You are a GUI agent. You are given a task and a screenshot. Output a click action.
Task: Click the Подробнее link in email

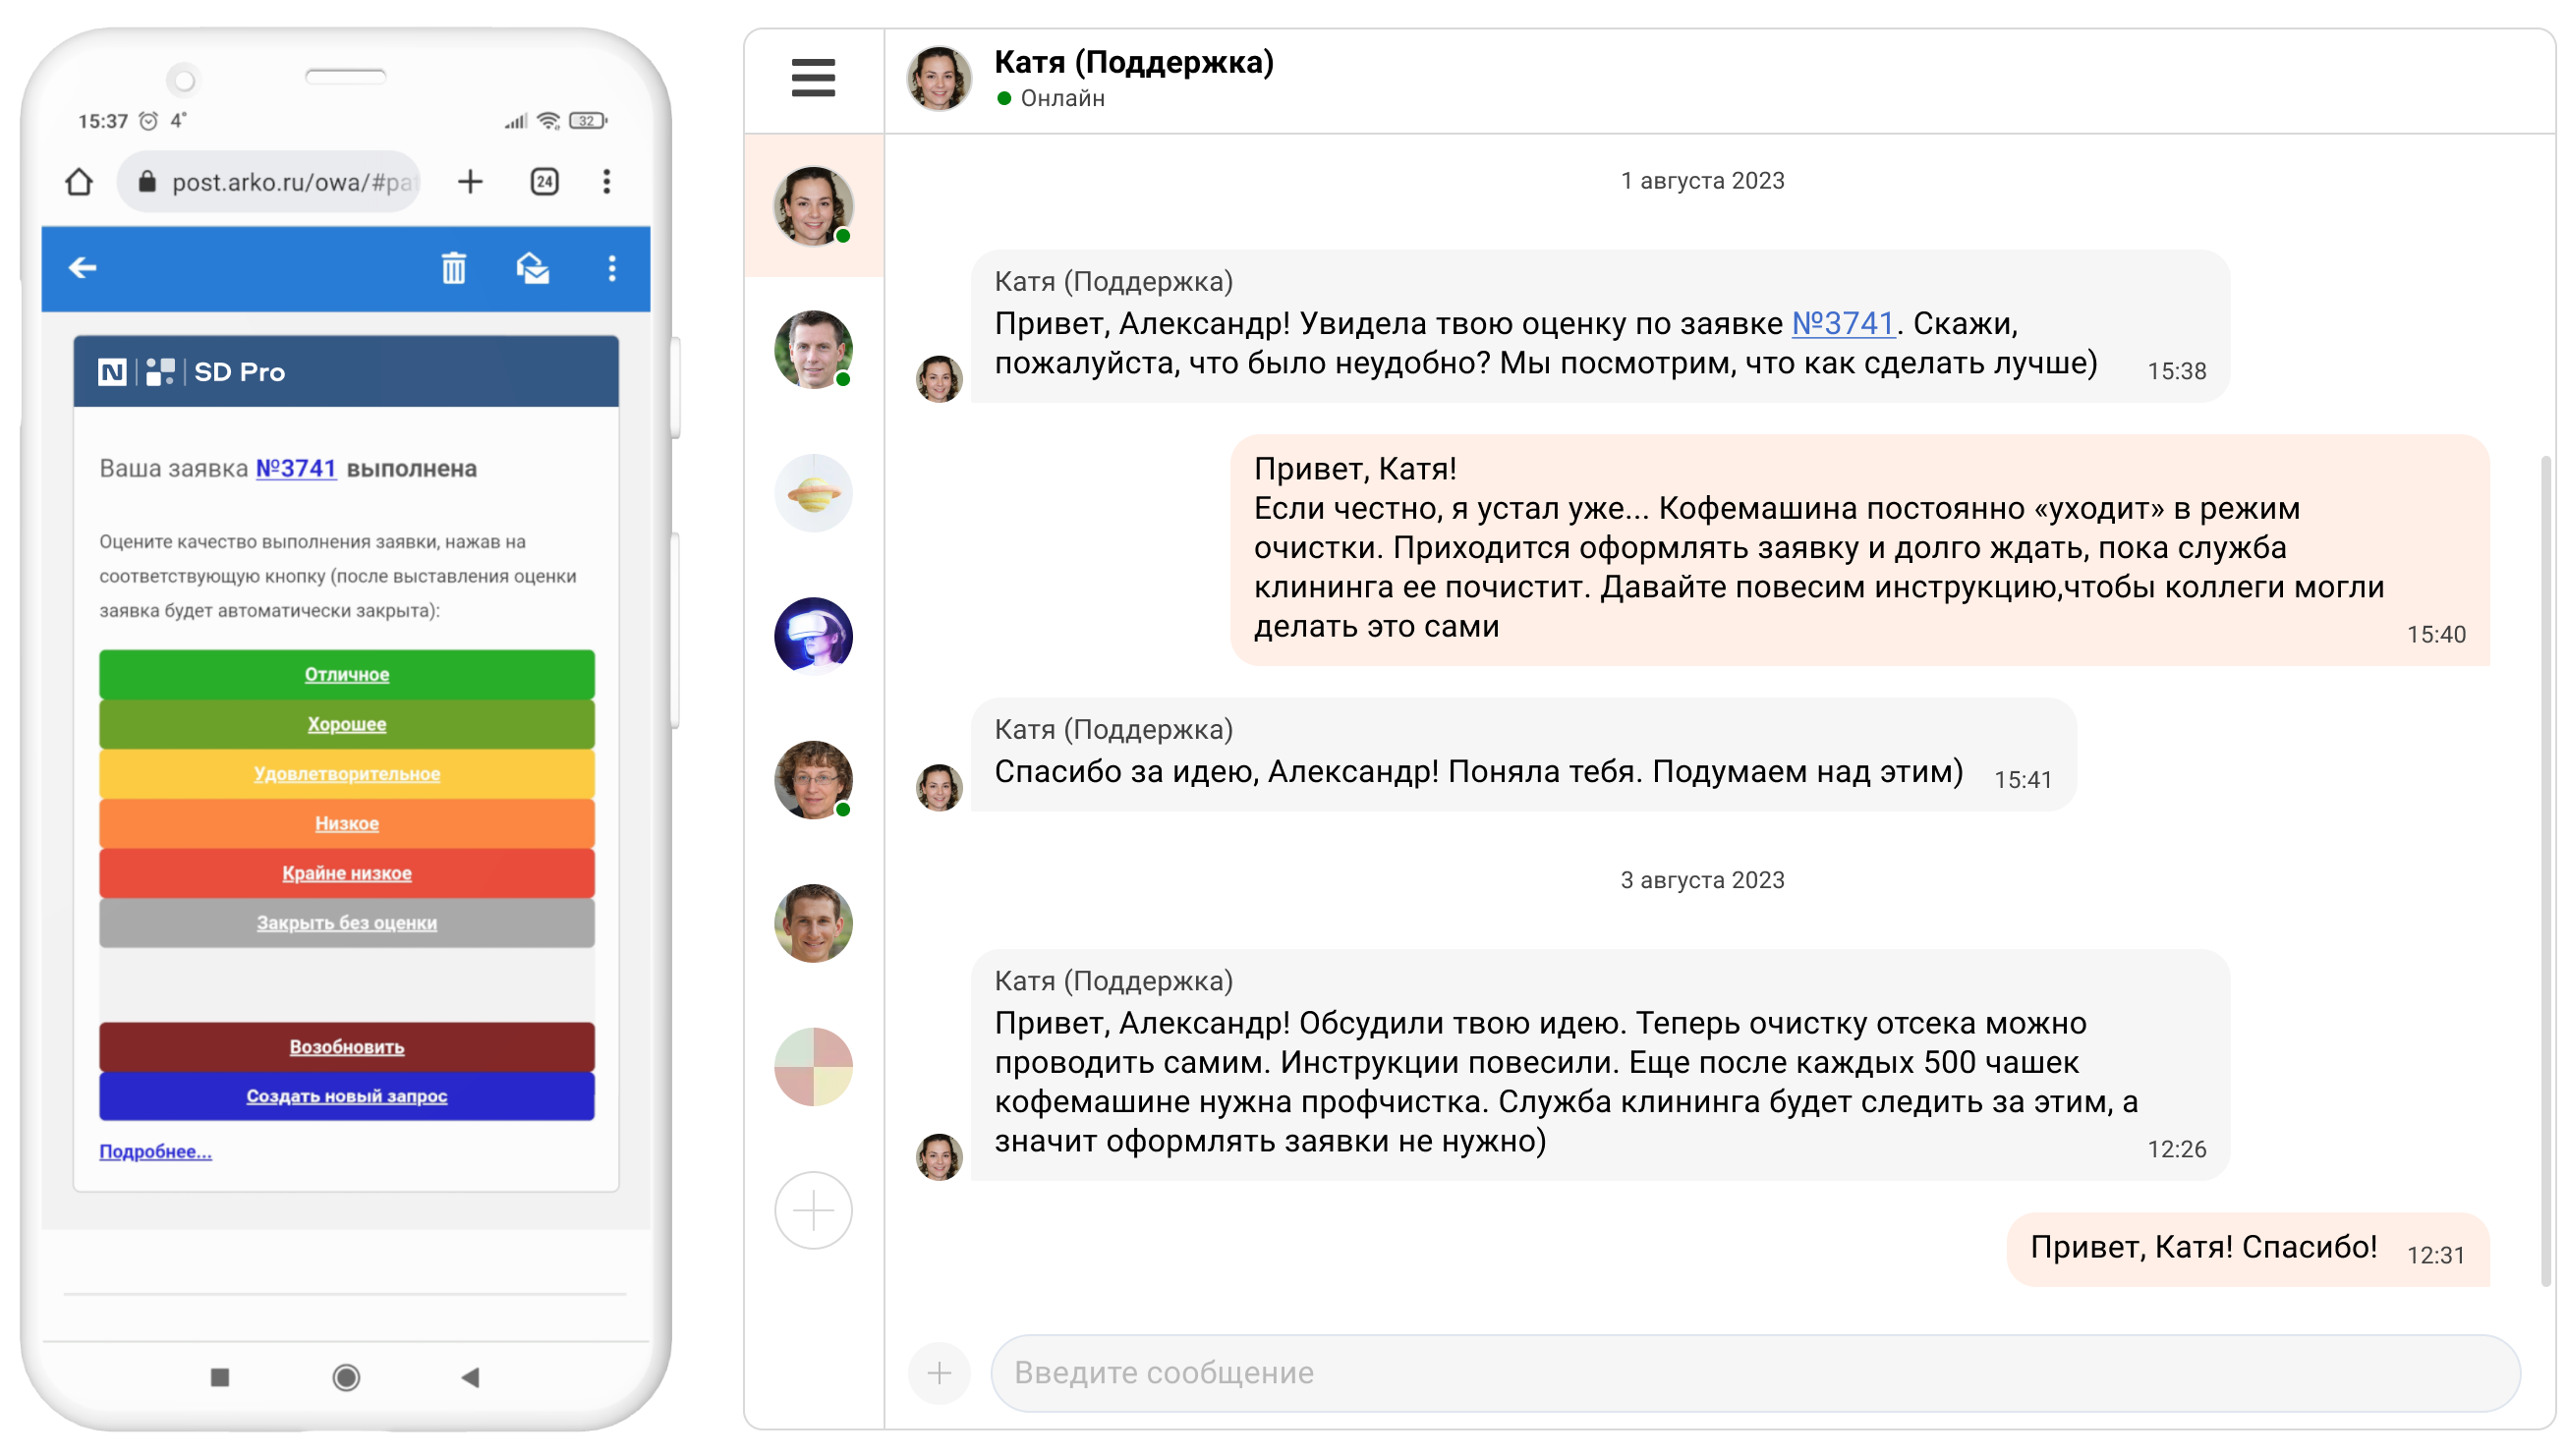[x=155, y=1151]
